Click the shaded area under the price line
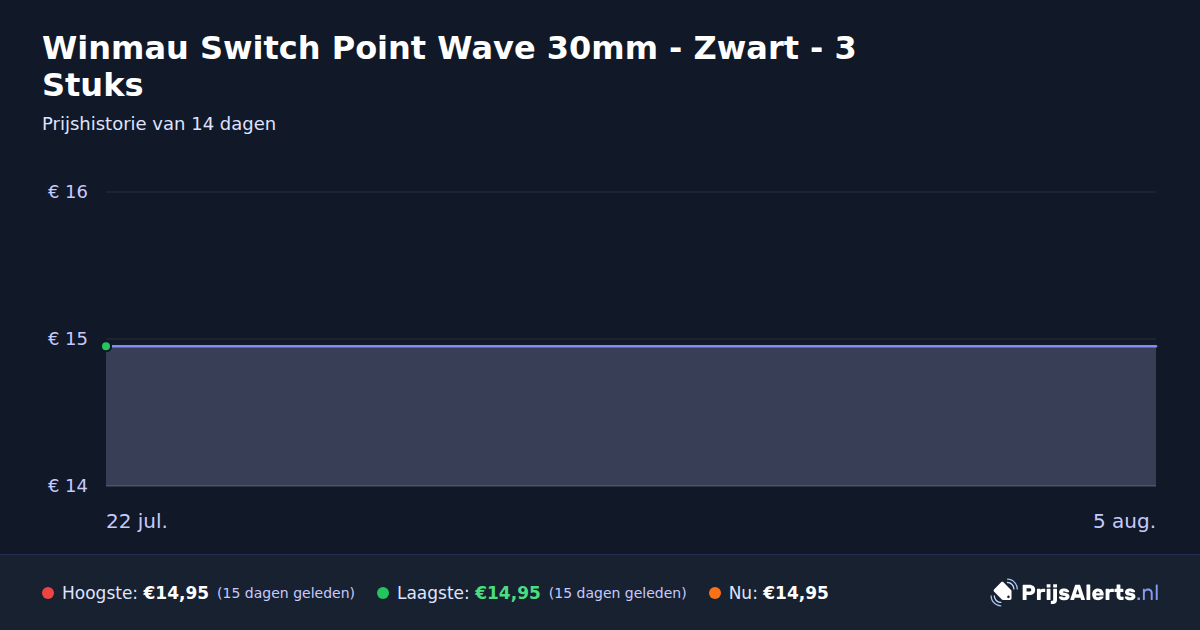Screen dimensions: 1200x630 click(631, 417)
